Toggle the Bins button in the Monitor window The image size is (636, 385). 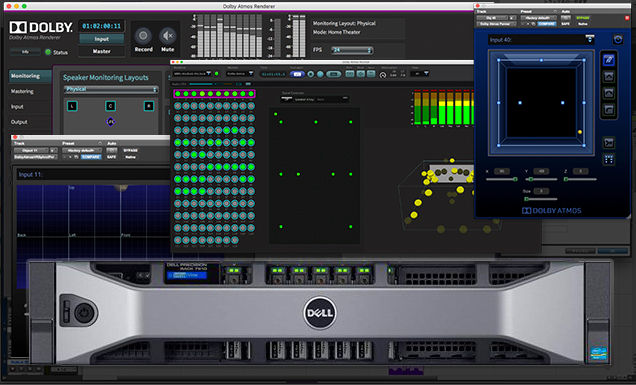pyautogui.click(x=350, y=74)
